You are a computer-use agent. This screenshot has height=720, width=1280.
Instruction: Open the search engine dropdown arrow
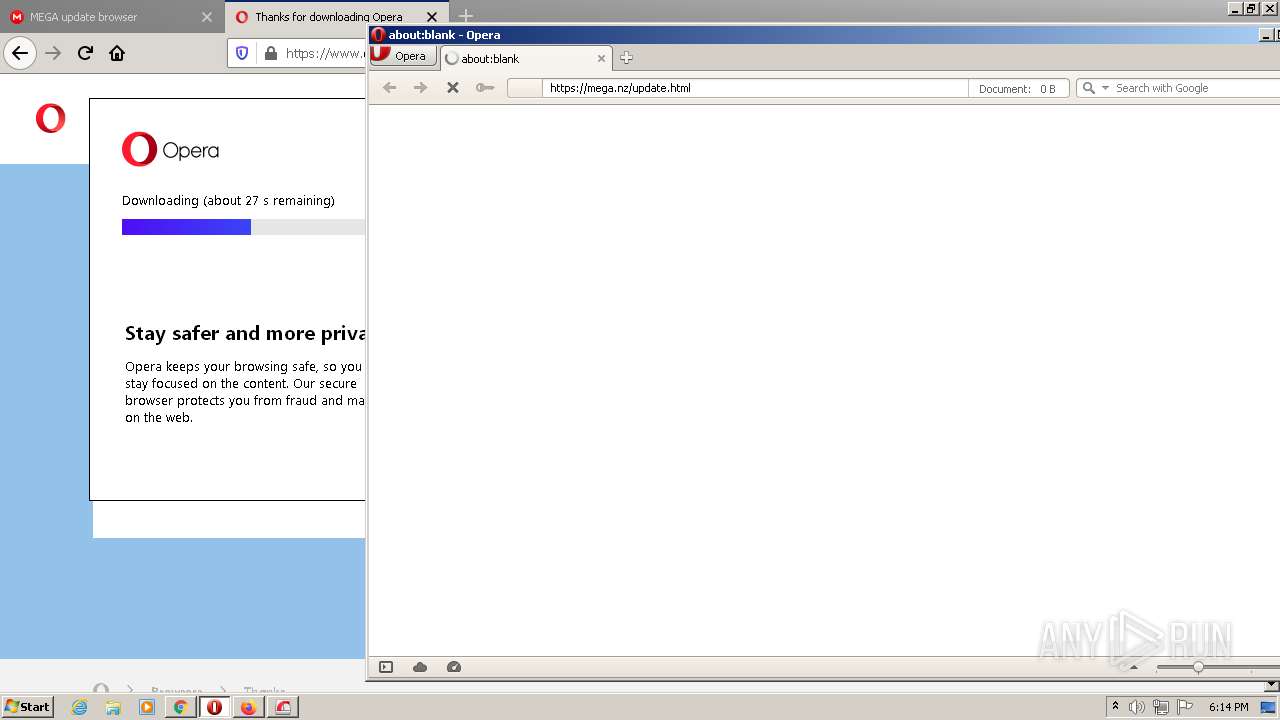point(1105,88)
